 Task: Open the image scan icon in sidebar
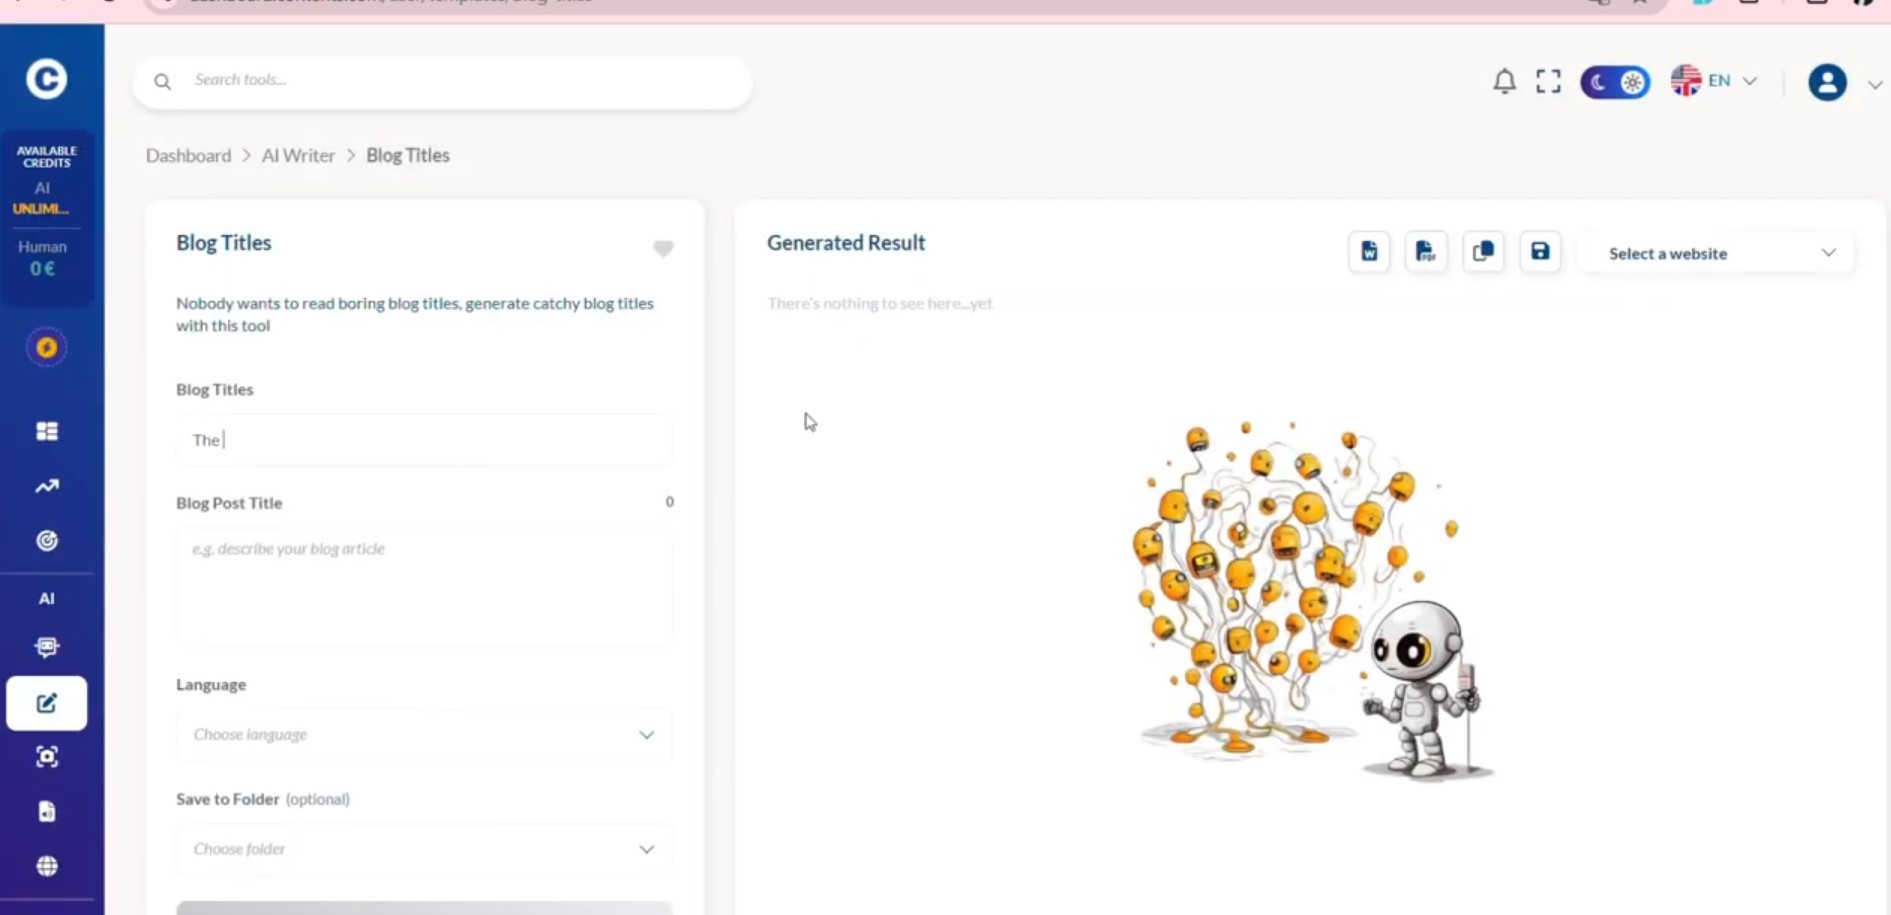pyautogui.click(x=47, y=757)
